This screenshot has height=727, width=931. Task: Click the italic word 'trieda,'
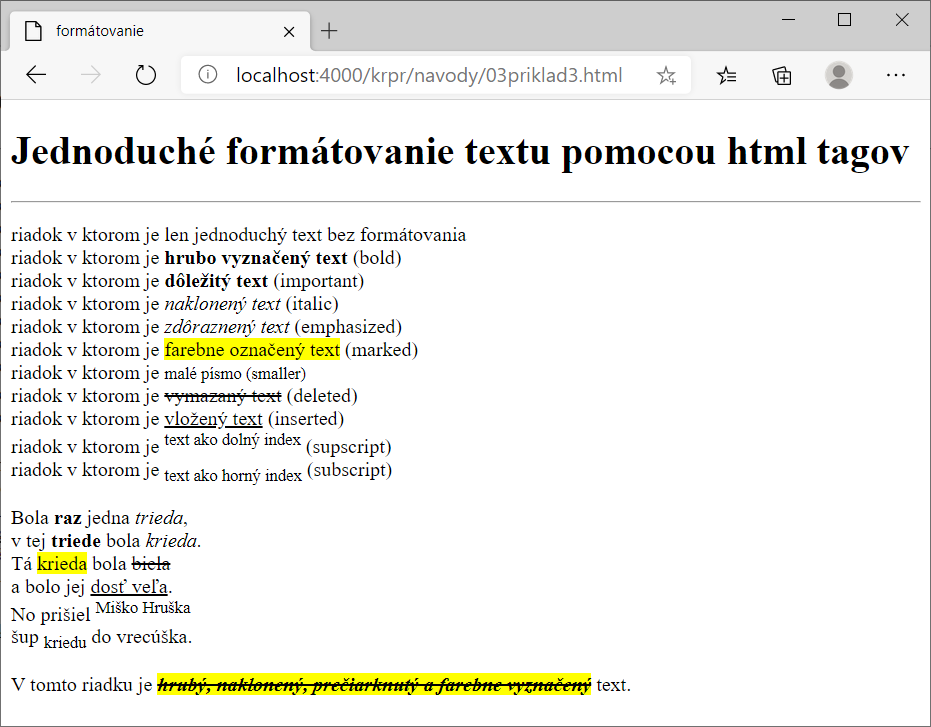tap(162, 518)
